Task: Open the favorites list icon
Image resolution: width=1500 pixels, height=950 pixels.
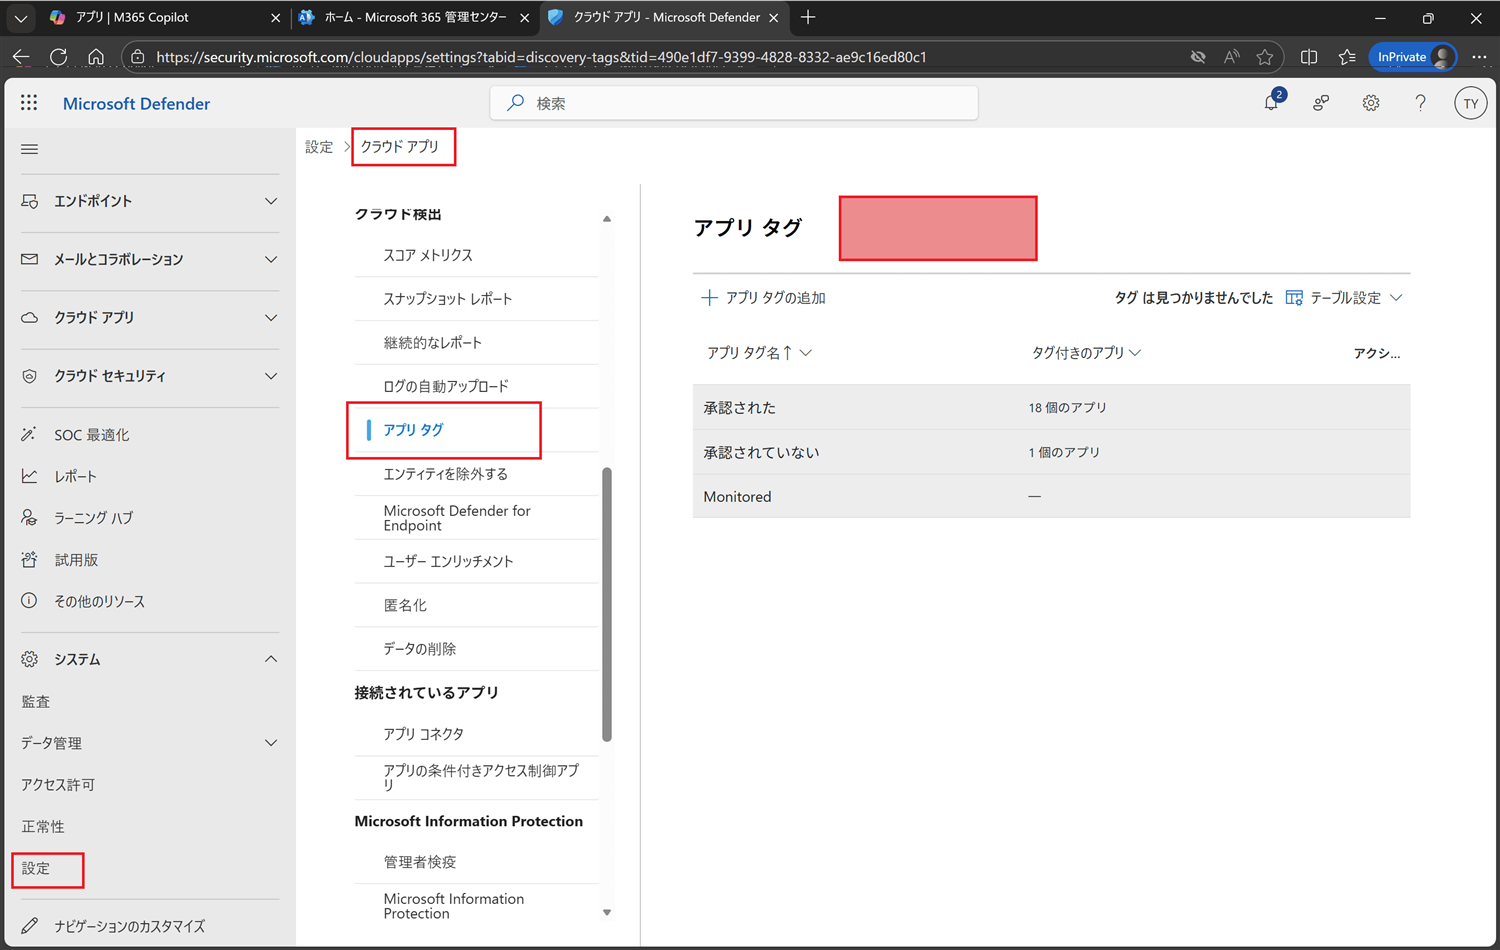Action: (x=1347, y=57)
